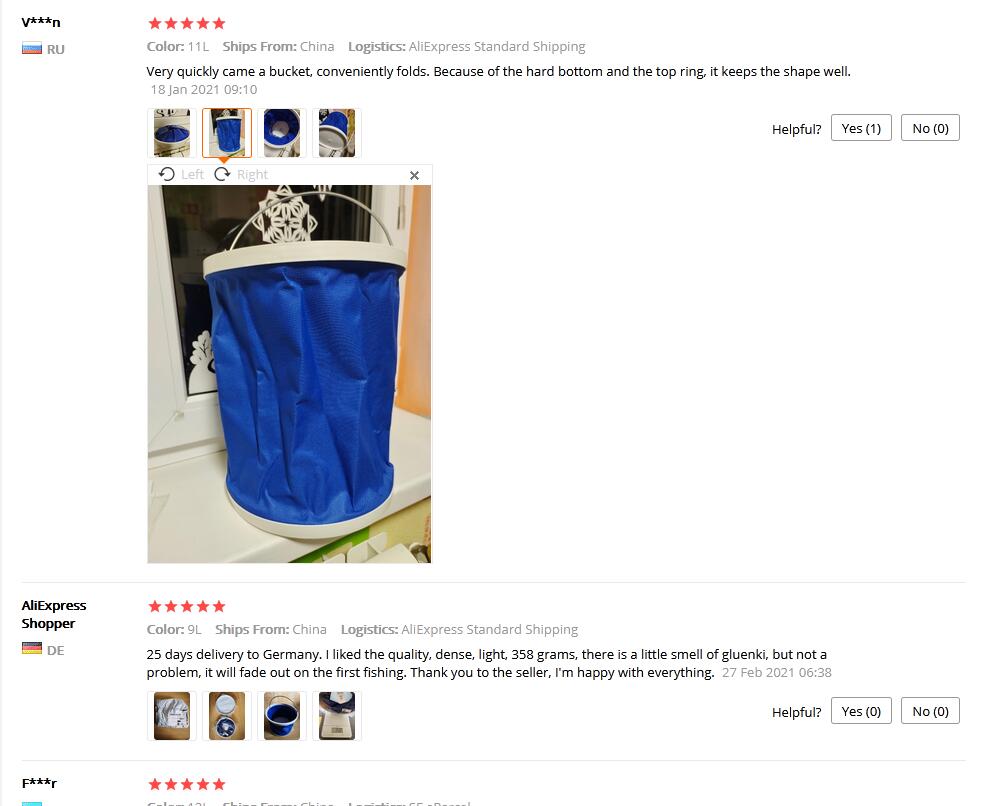Open fourth thumbnail in V***n's review
Image resolution: width=983 pixels, height=806 pixels.
pos(337,133)
